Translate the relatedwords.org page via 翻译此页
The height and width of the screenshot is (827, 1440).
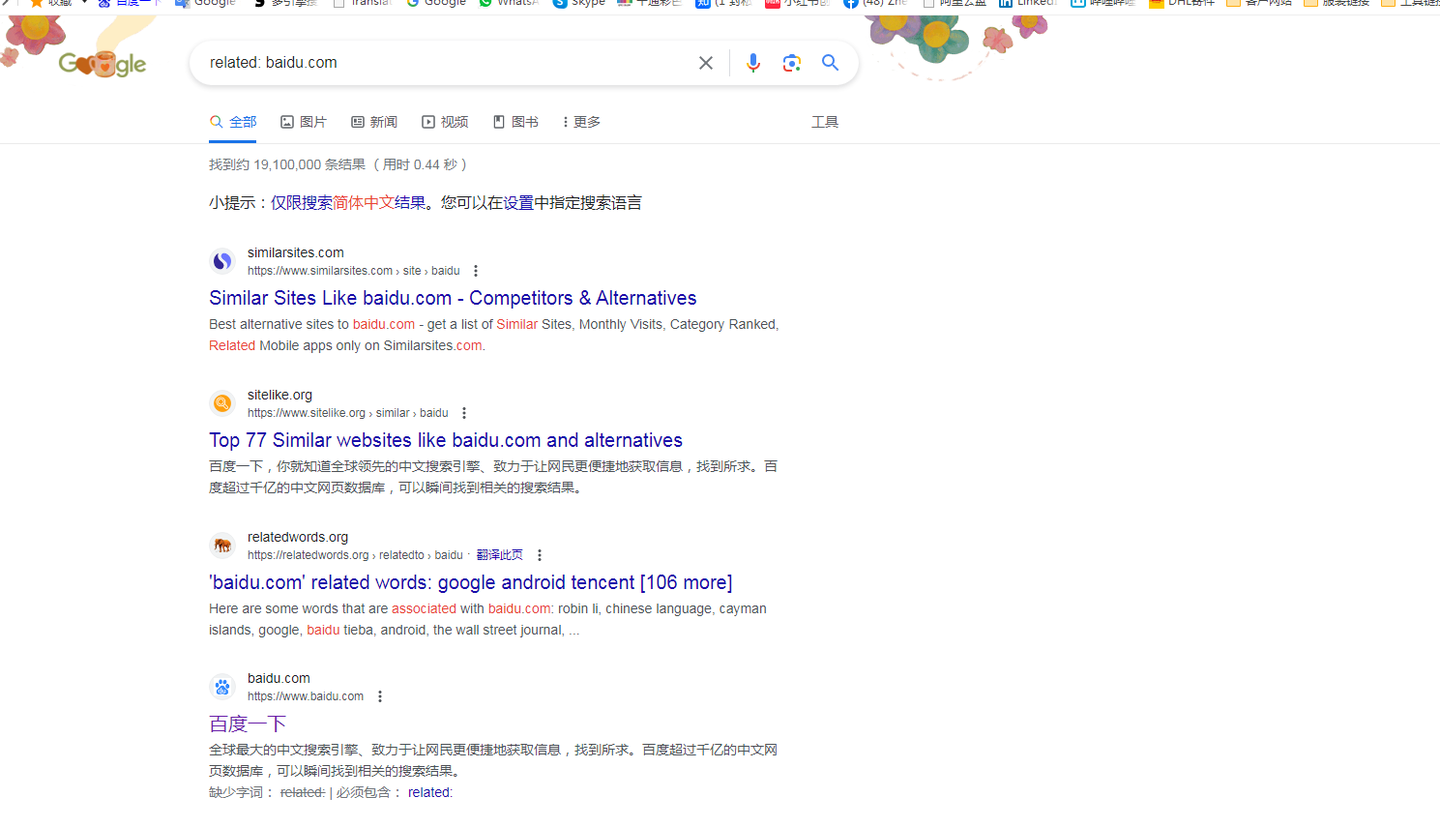pyautogui.click(x=499, y=555)
